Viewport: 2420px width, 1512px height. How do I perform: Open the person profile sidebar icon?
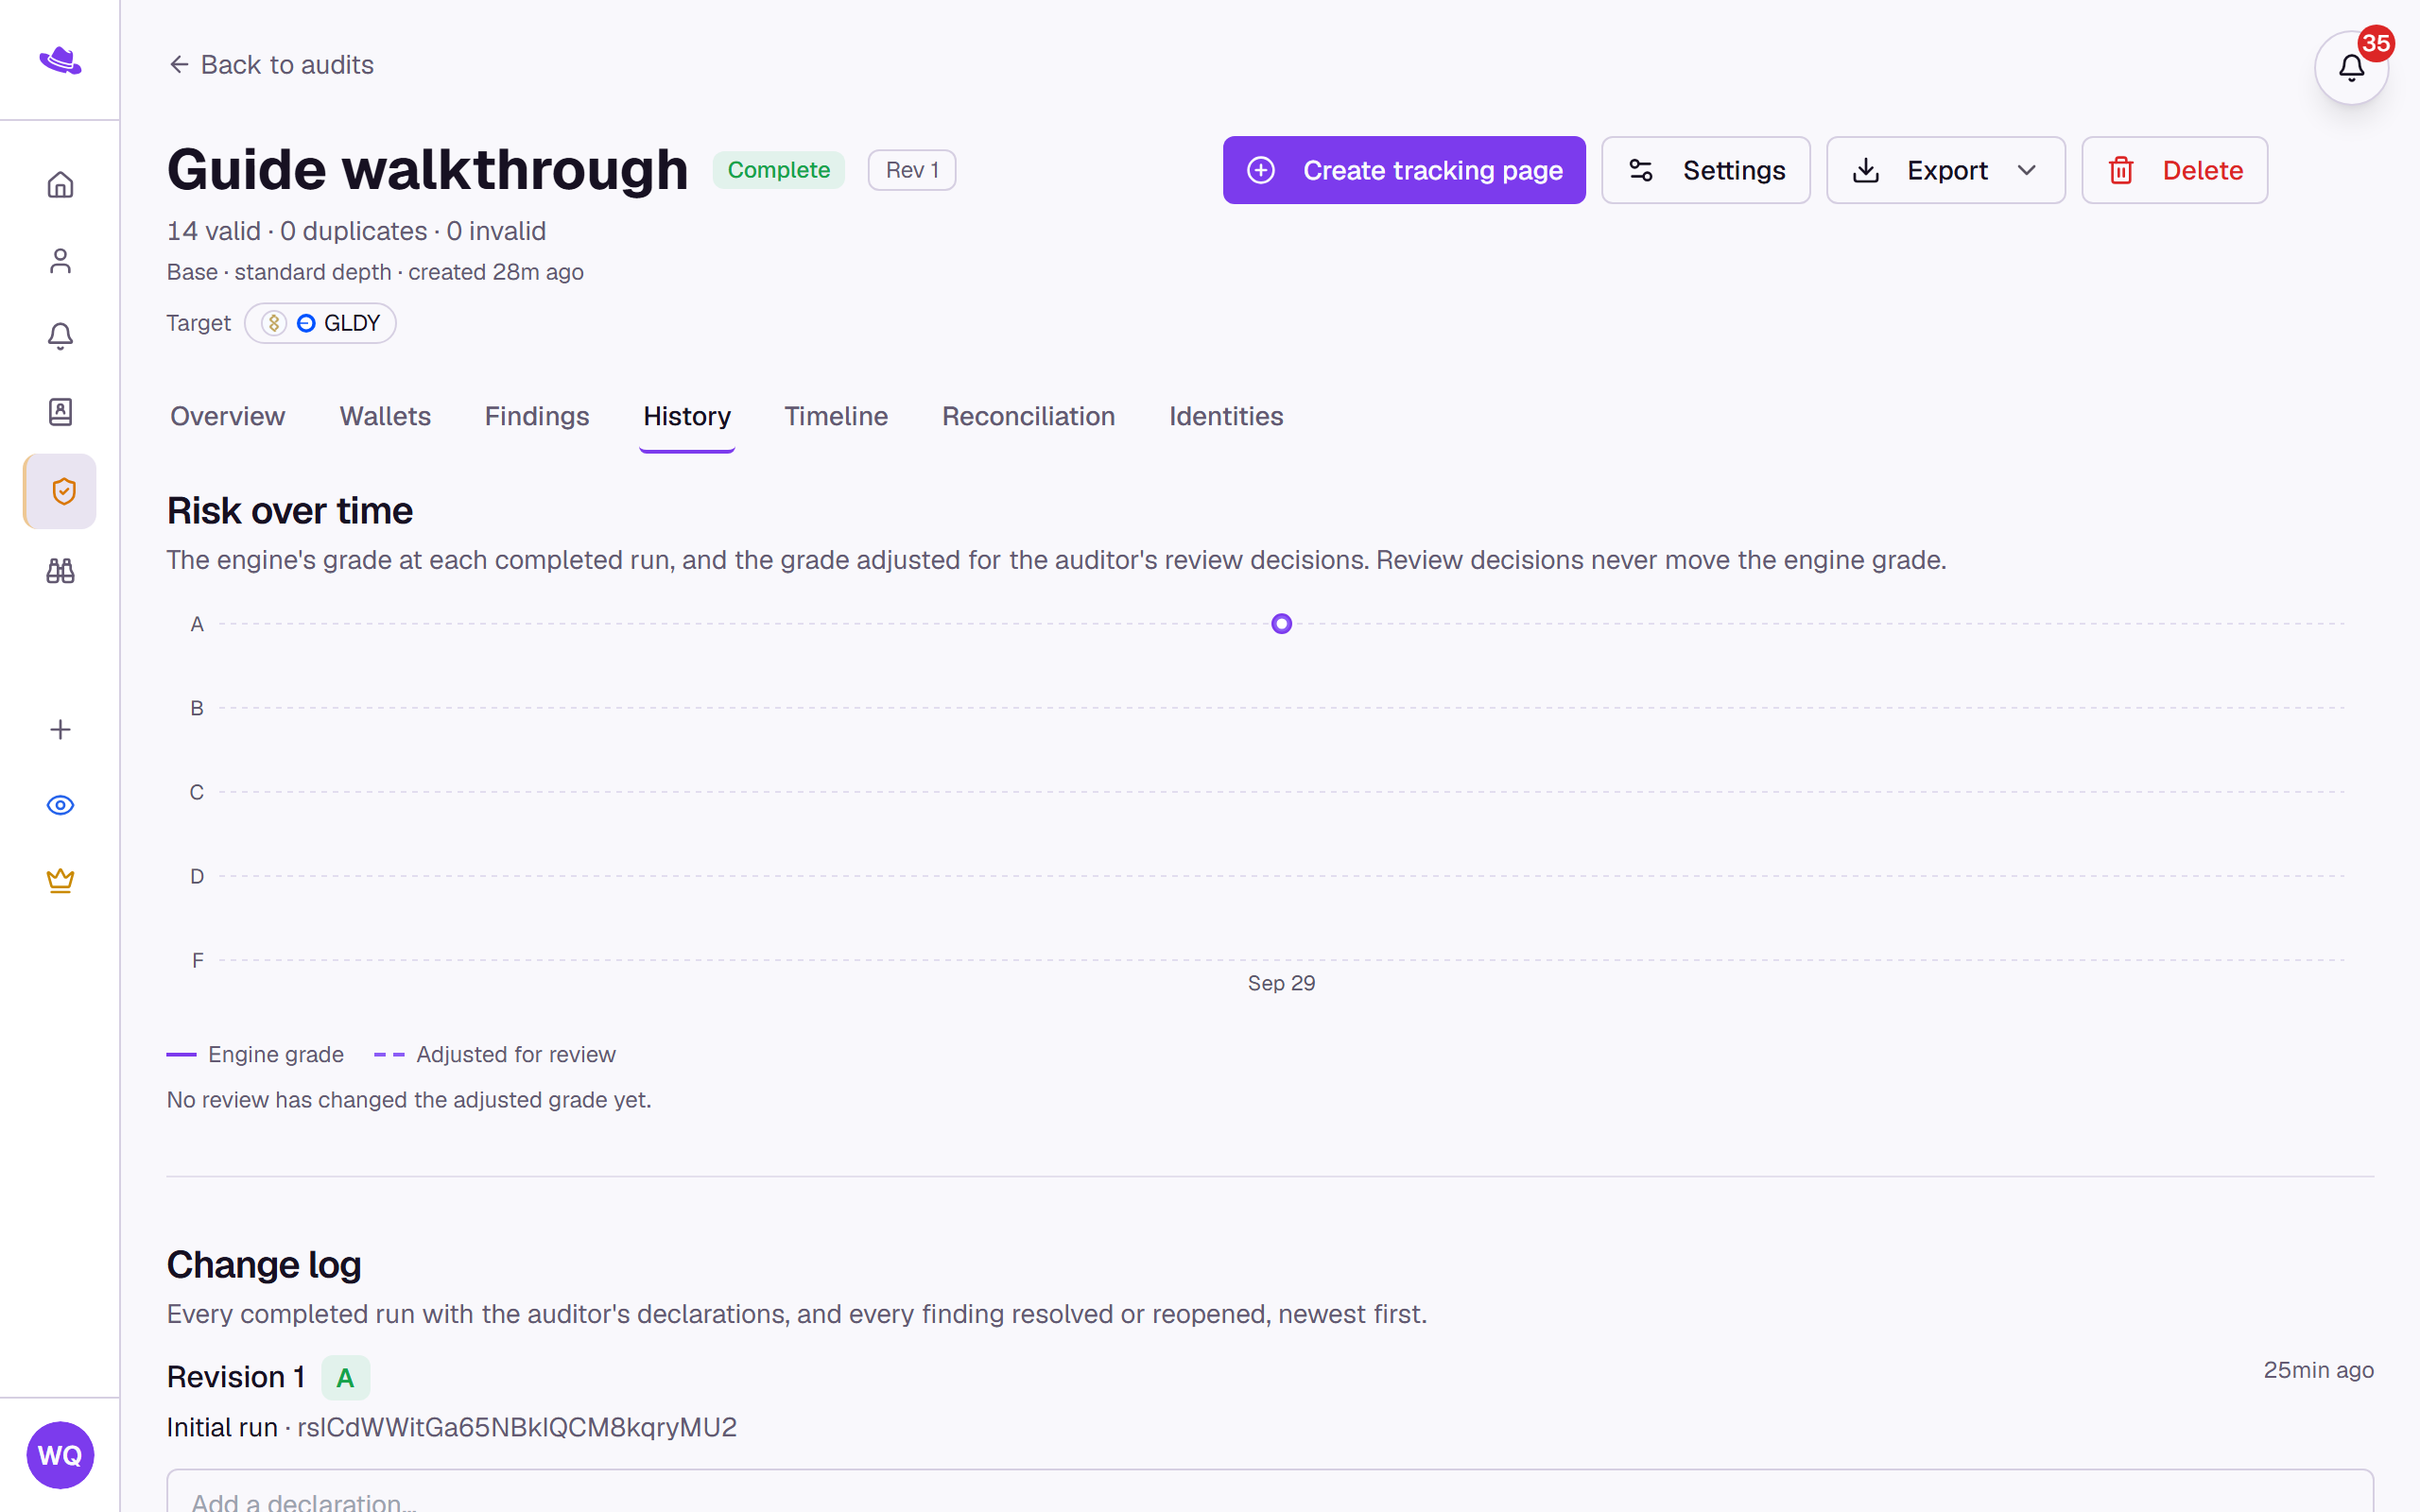(60, 261)
